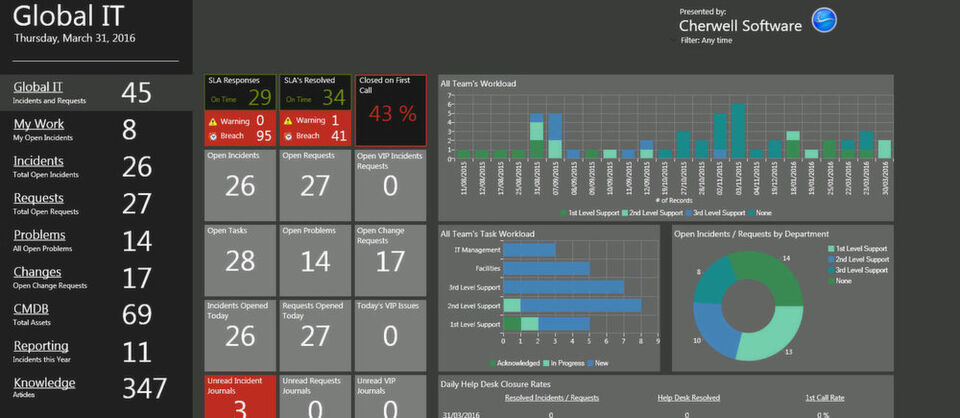Screen dimensions: 960x418
Task: Open the Unread VIP Journals tile
Action: tap(391, 397)
